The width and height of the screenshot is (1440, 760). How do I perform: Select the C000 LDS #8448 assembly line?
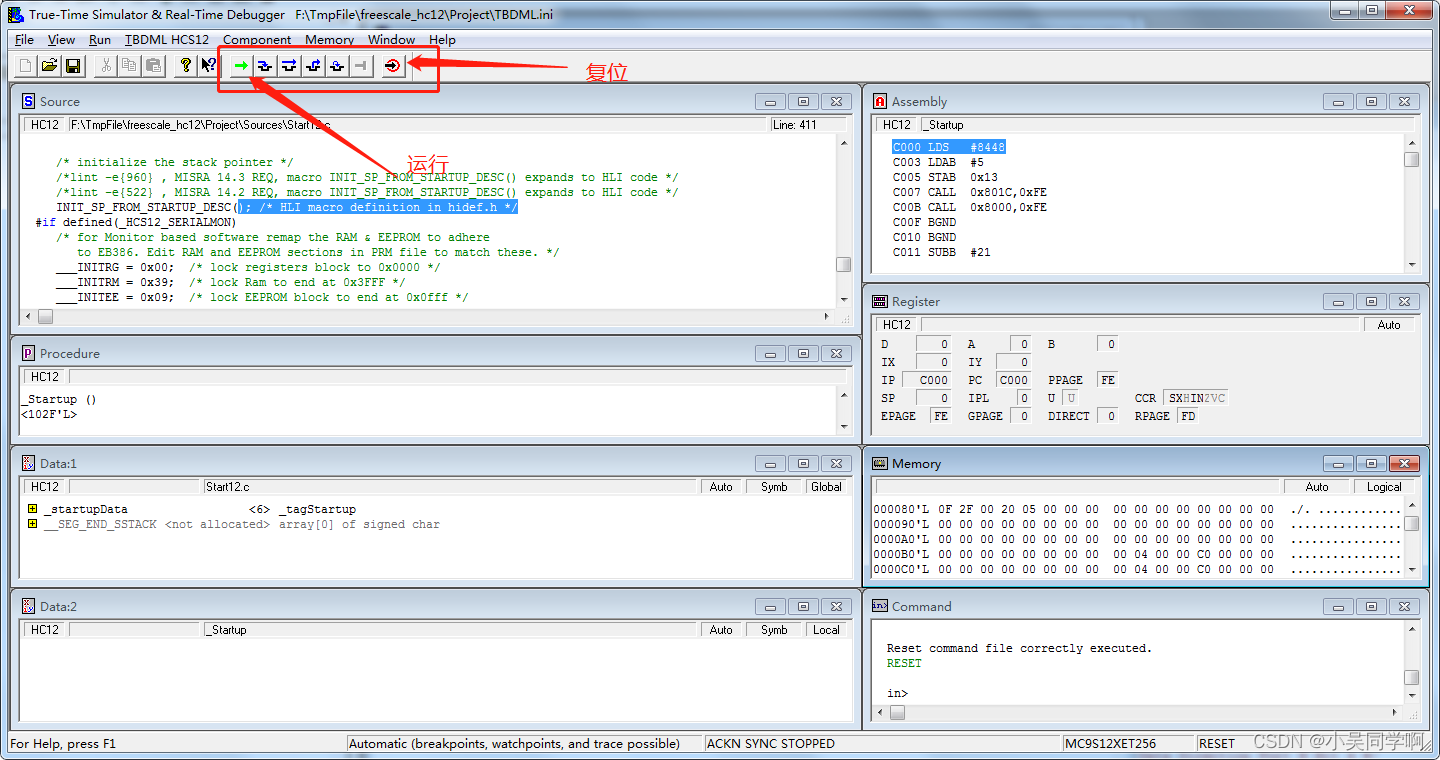tap(949, 147)
